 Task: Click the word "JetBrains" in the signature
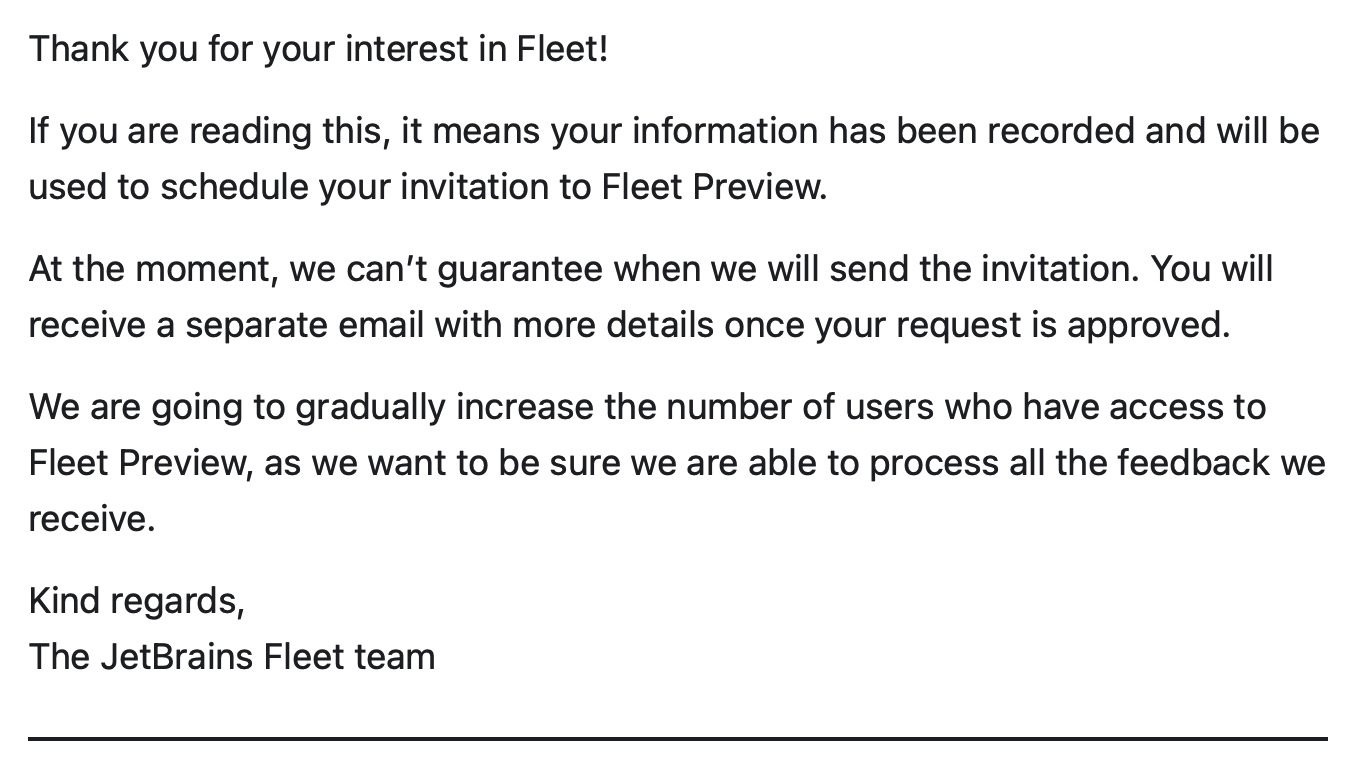[x=177, y=657]
